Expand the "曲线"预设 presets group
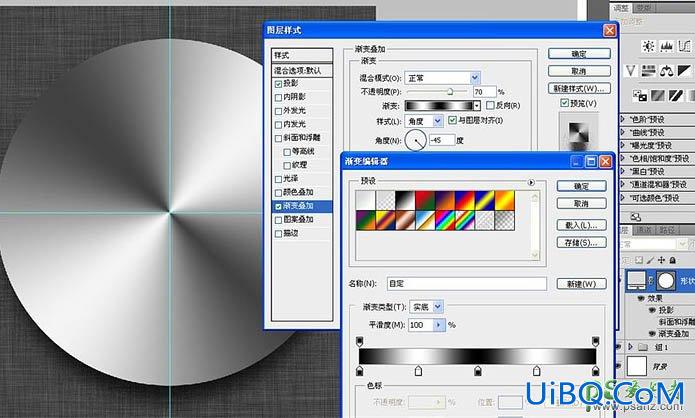 coord(623,132)
